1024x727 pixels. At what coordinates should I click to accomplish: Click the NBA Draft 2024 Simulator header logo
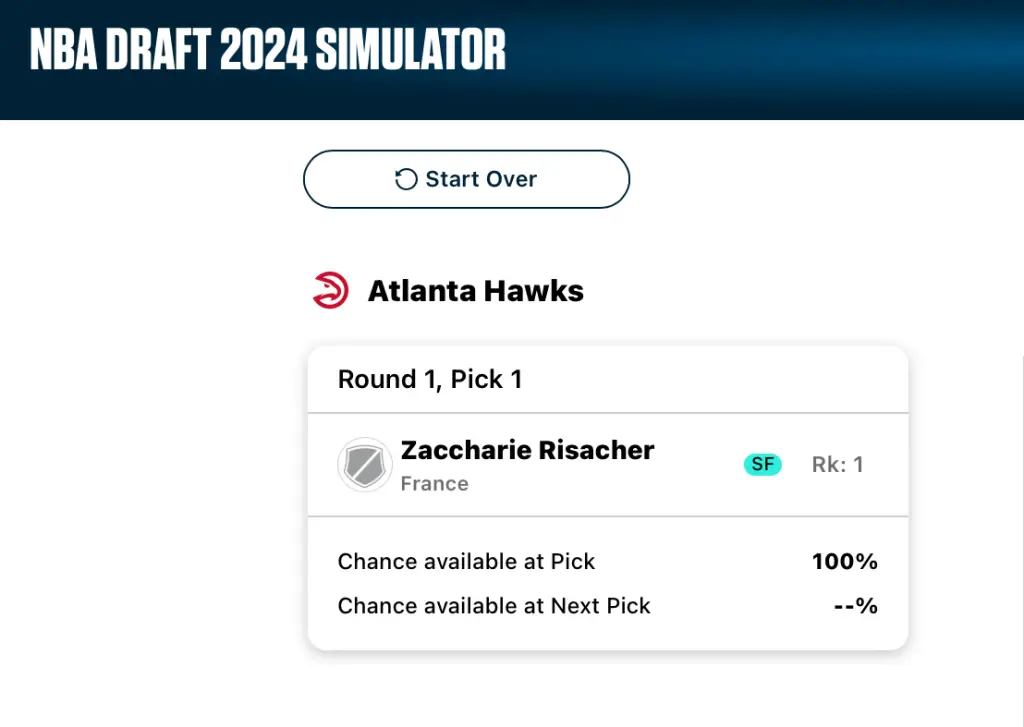coord(265,48)
